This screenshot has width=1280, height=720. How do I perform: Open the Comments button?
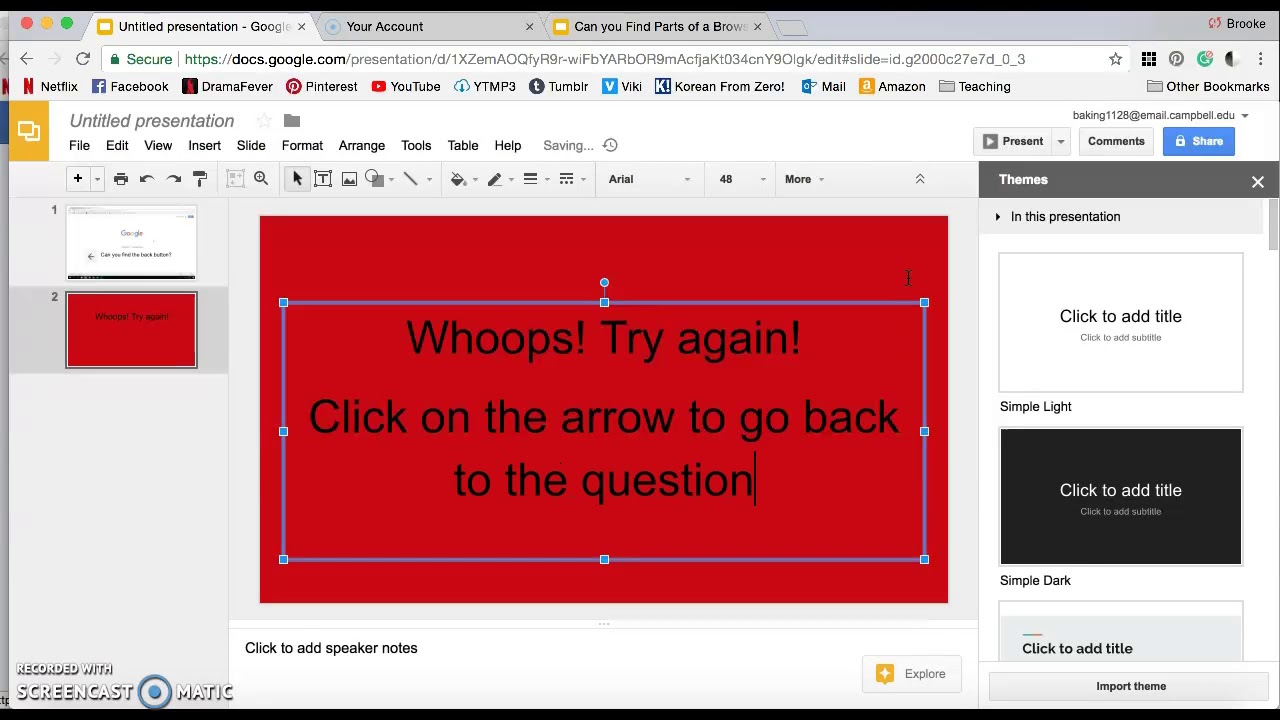pyautogui.click(x=1116, y=141)
